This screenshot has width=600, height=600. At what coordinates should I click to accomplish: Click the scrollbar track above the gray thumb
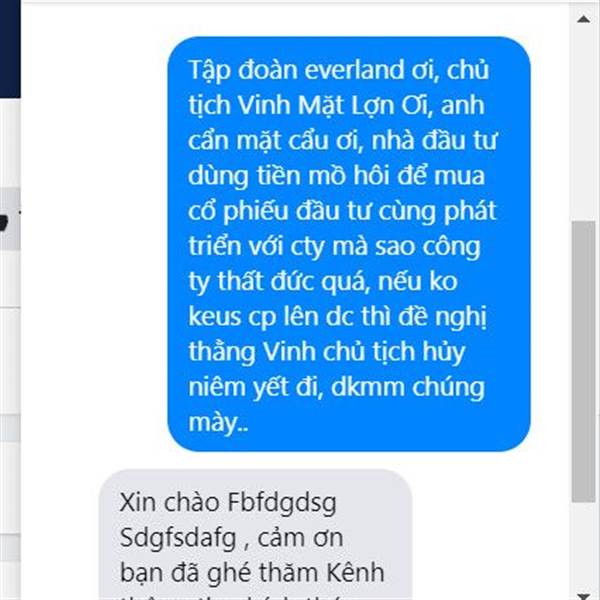click(584, 124)
